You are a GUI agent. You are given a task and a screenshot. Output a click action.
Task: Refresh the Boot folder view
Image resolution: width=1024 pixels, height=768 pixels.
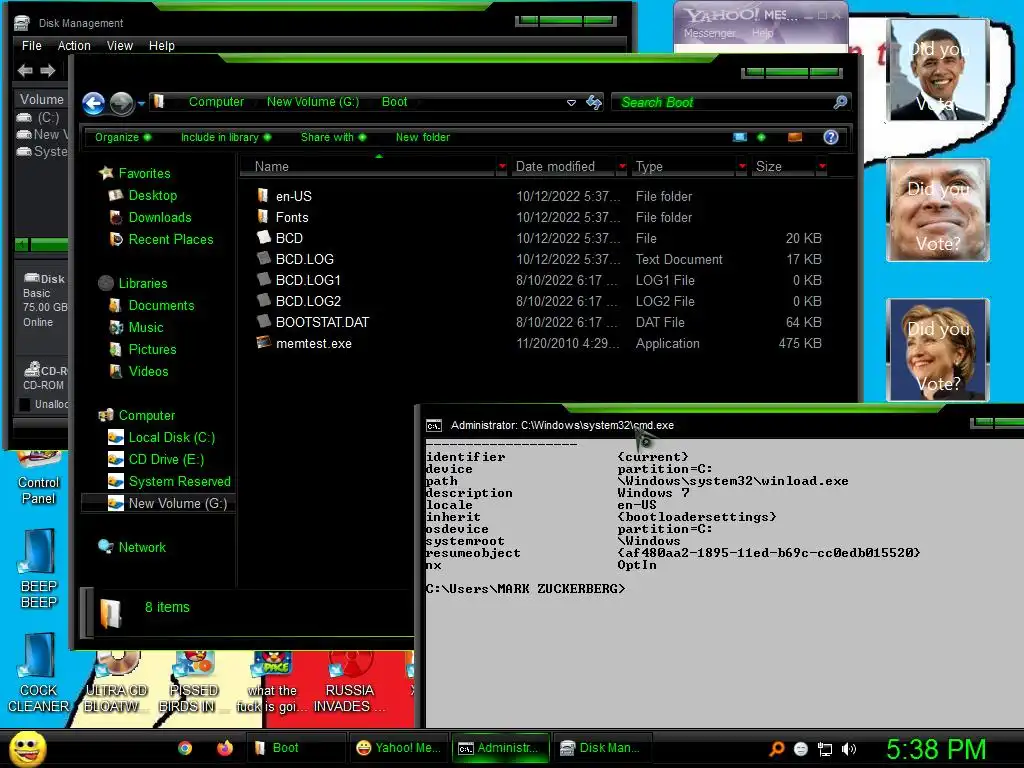[x=594, y=102]
